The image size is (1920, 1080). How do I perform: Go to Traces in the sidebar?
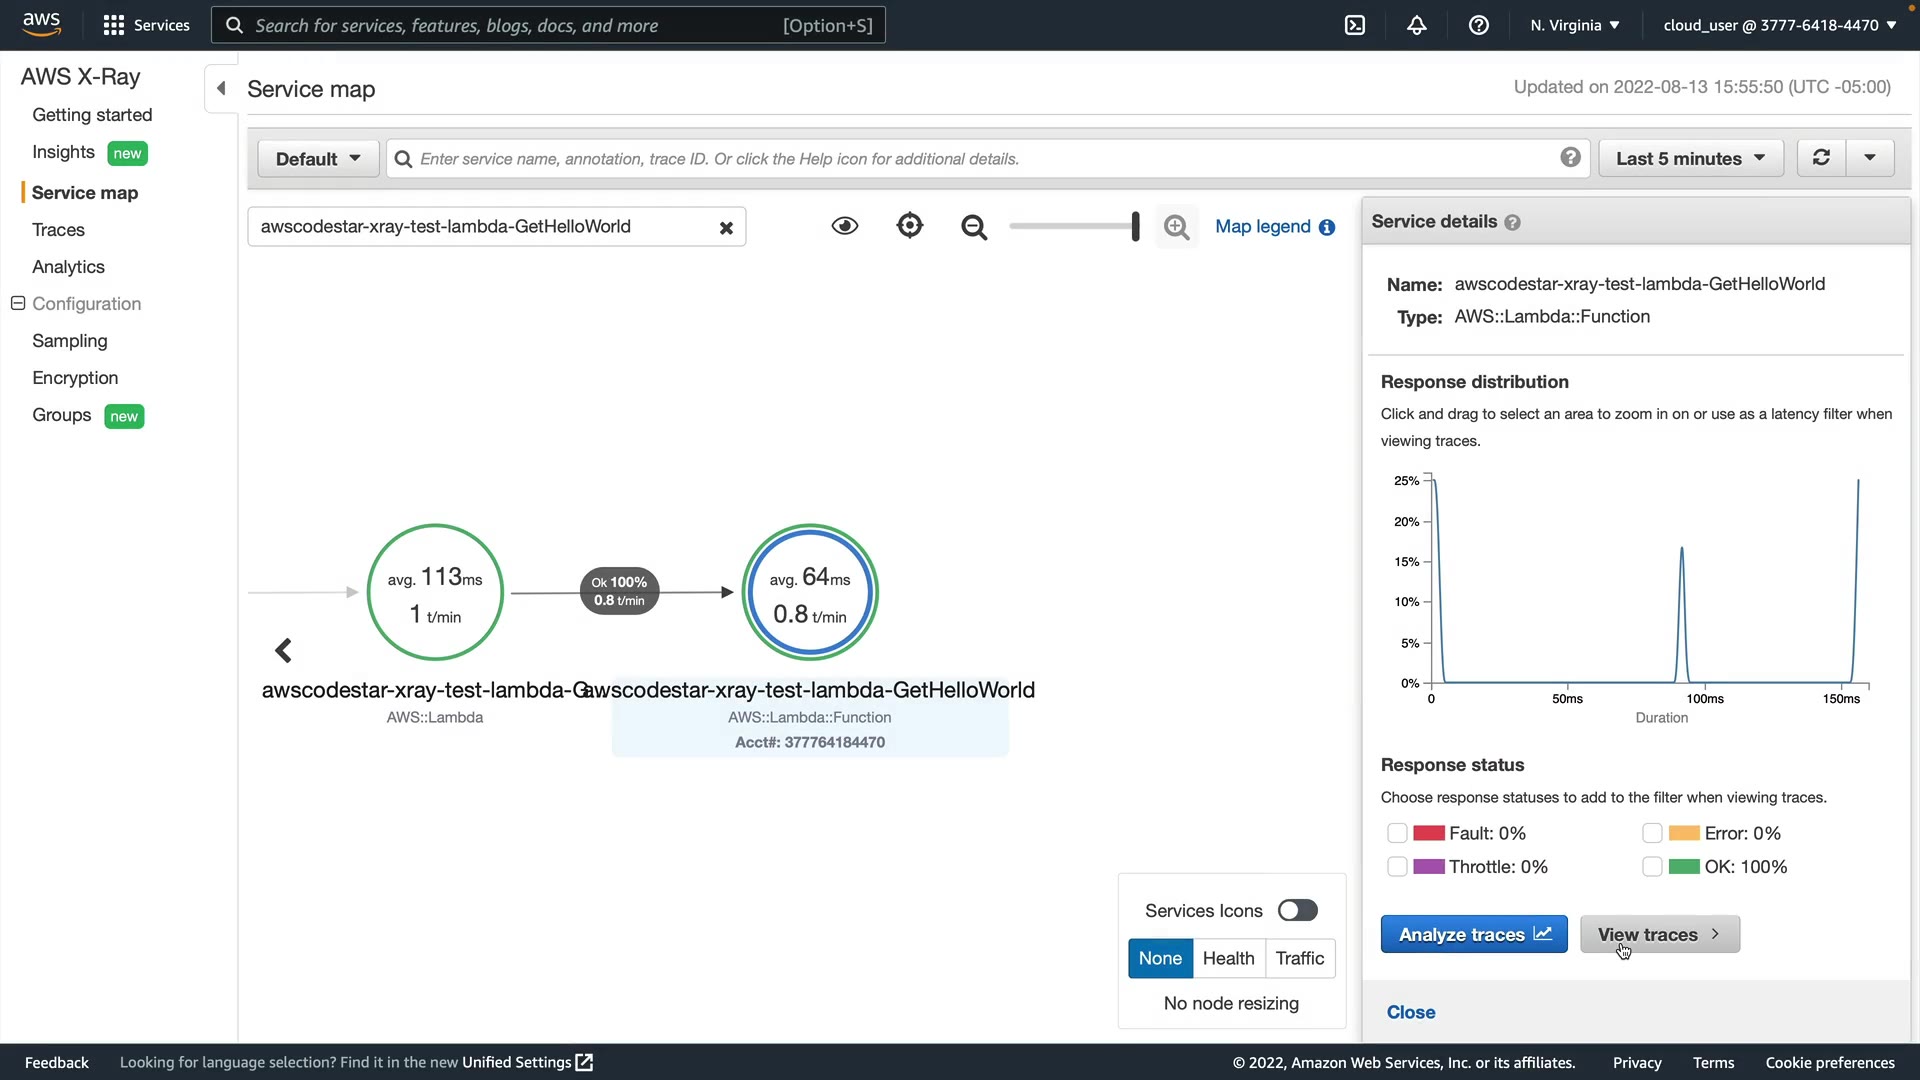(x=58, y=230)
